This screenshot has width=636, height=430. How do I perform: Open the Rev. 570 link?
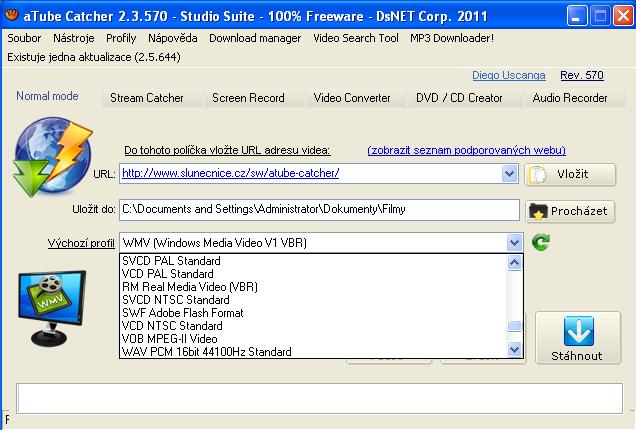(x=582, y=75)
